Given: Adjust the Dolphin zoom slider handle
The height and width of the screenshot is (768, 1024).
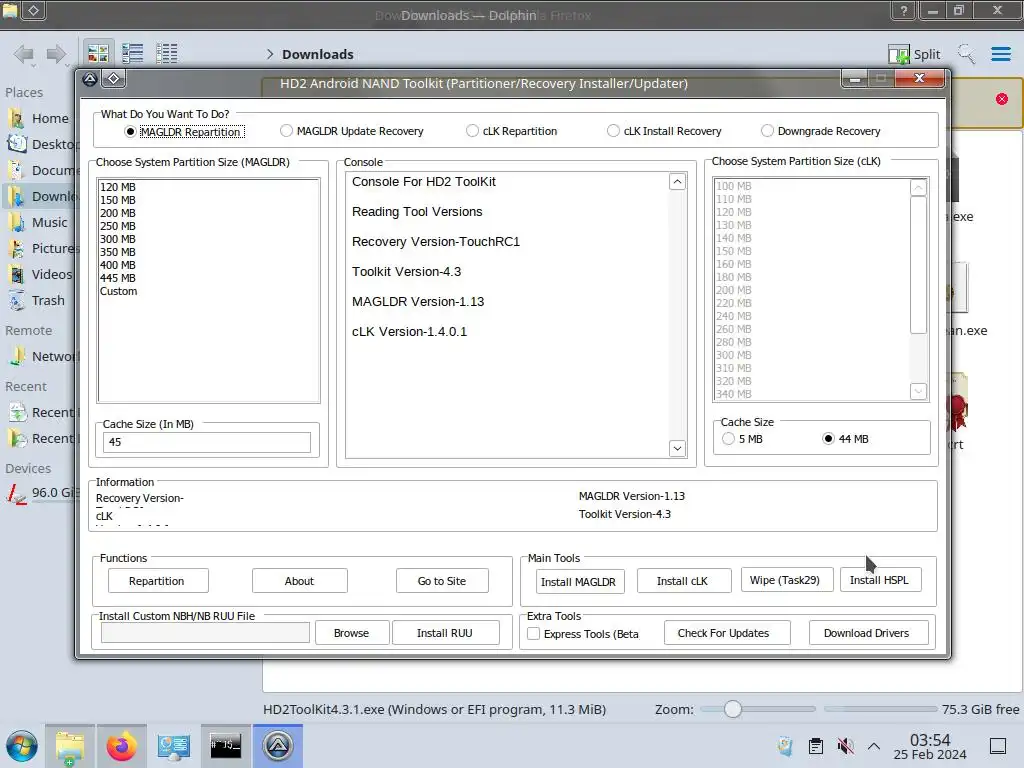Looking at the screenshot, I should coord(733,709).
